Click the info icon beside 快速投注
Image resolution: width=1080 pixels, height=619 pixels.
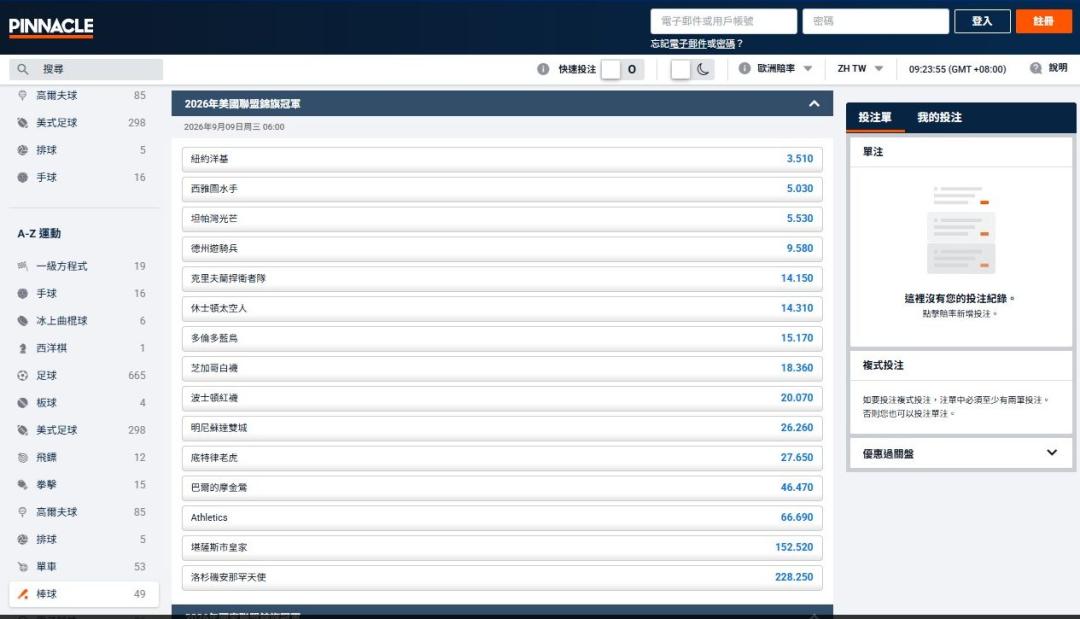coord(543,69)
